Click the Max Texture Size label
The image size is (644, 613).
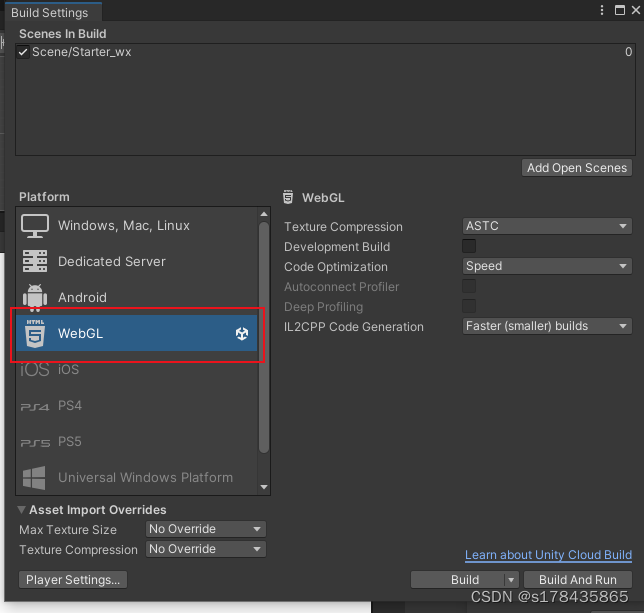68,529
